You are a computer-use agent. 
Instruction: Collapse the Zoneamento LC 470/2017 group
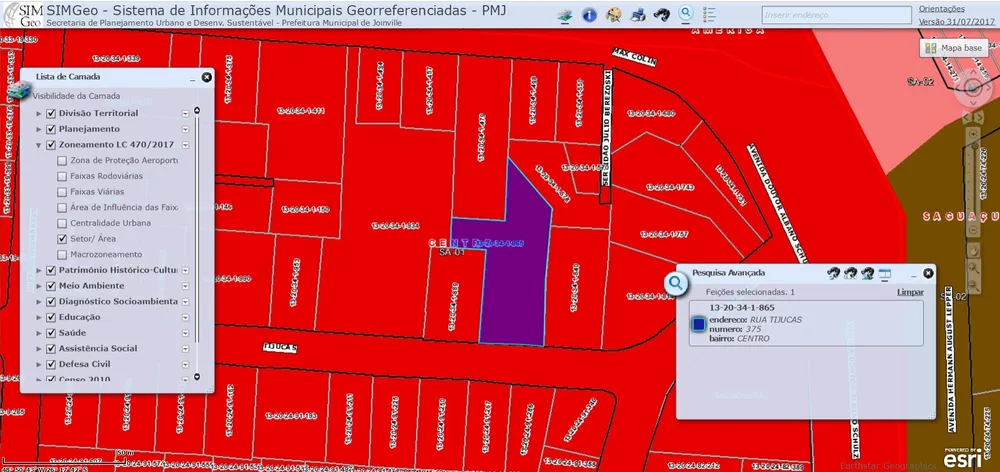39,145
